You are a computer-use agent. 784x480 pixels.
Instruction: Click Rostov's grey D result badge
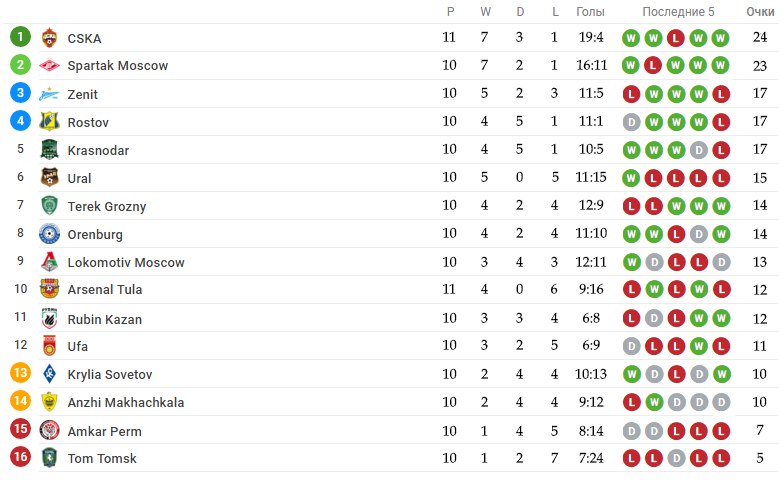[x=631, y=122]
